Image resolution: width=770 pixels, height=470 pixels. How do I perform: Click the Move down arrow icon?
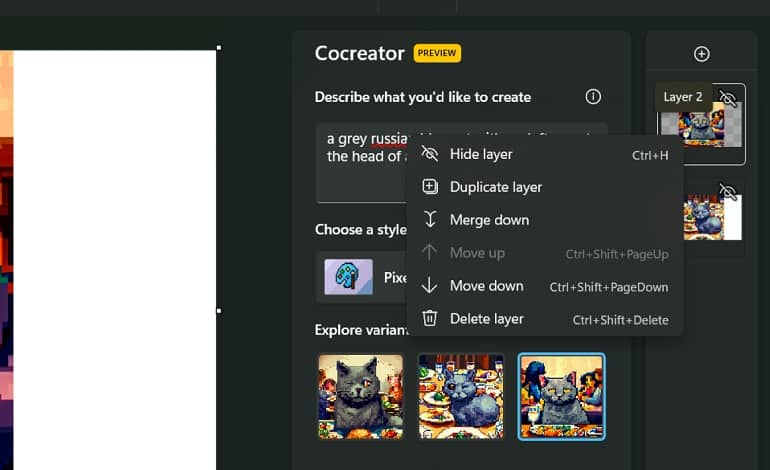[429, 285]
